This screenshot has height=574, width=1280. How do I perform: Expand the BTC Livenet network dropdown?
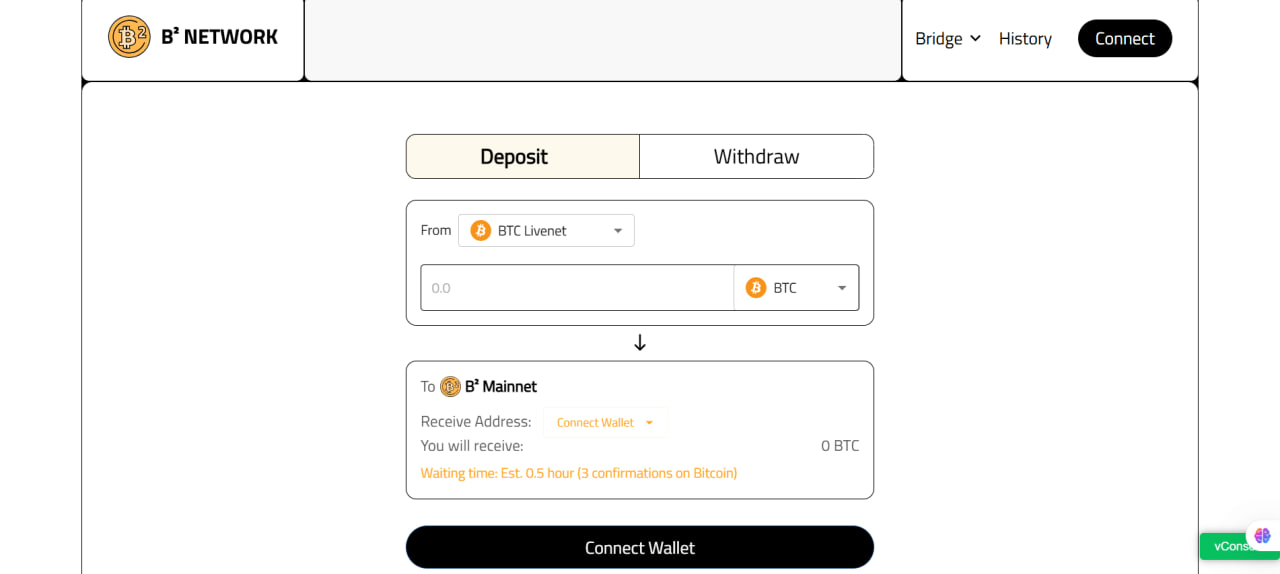546,231
